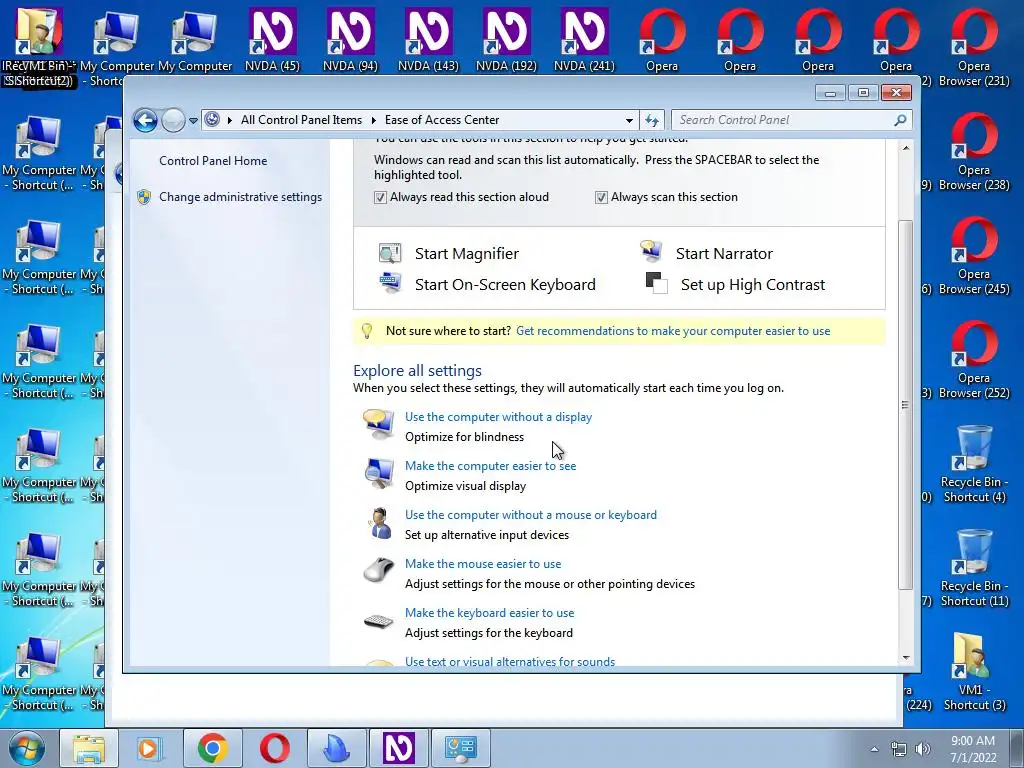Click the On-Screen Keyboard icon
The height and width of the screenshot is (768, 1024).
[x=391, y=283]
